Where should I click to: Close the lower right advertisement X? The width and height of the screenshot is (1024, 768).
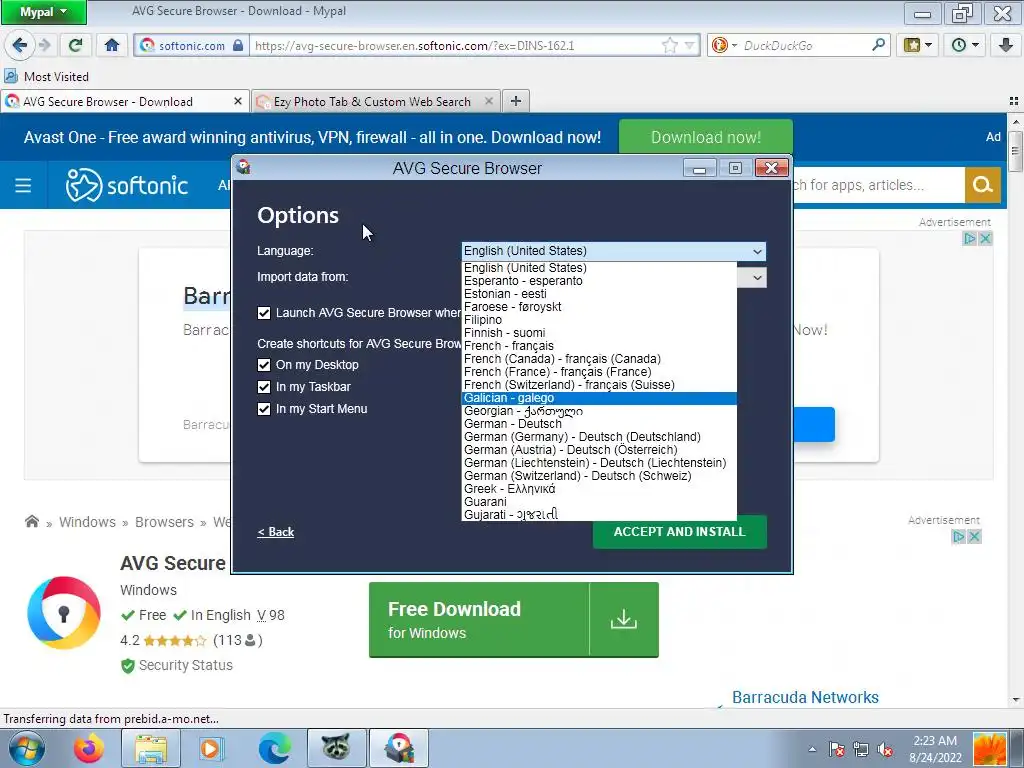974,536
